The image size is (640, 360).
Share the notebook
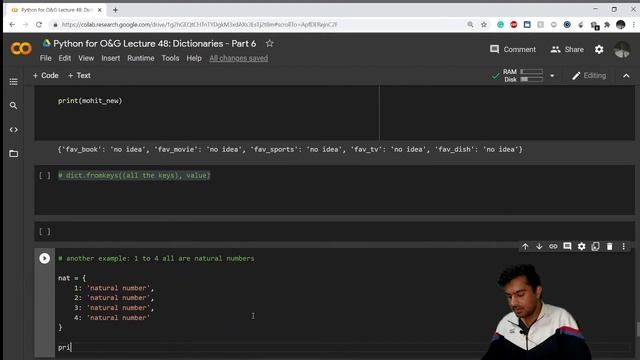[x=567, y=49]
